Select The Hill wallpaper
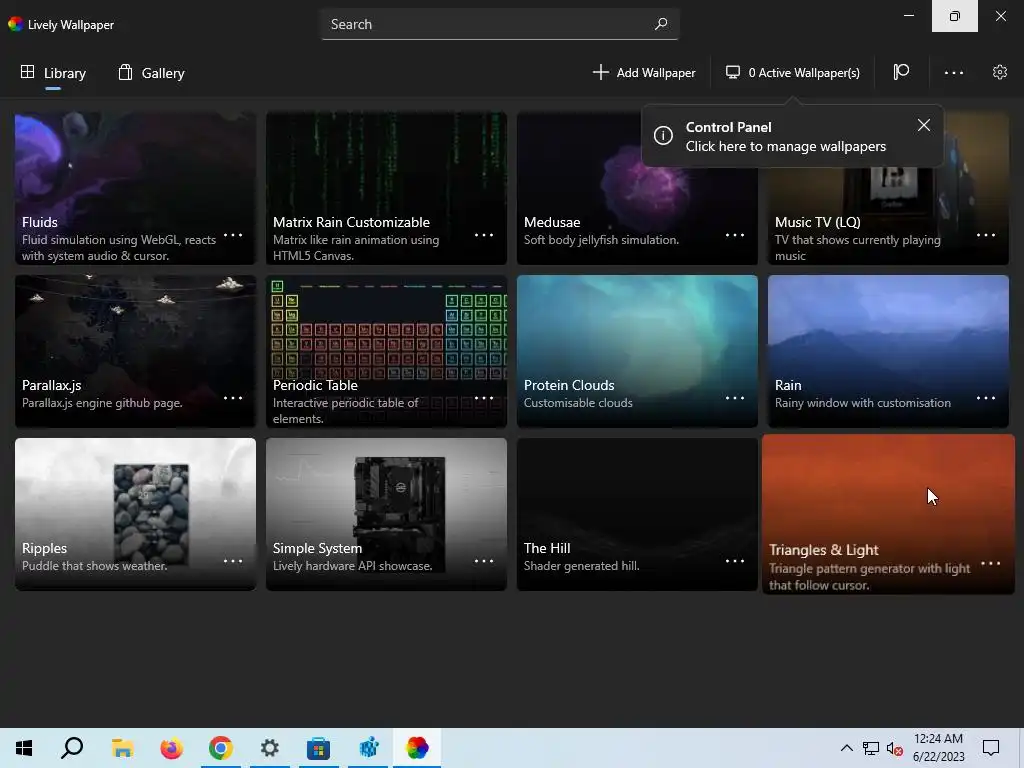 click(x=637, y=515)
